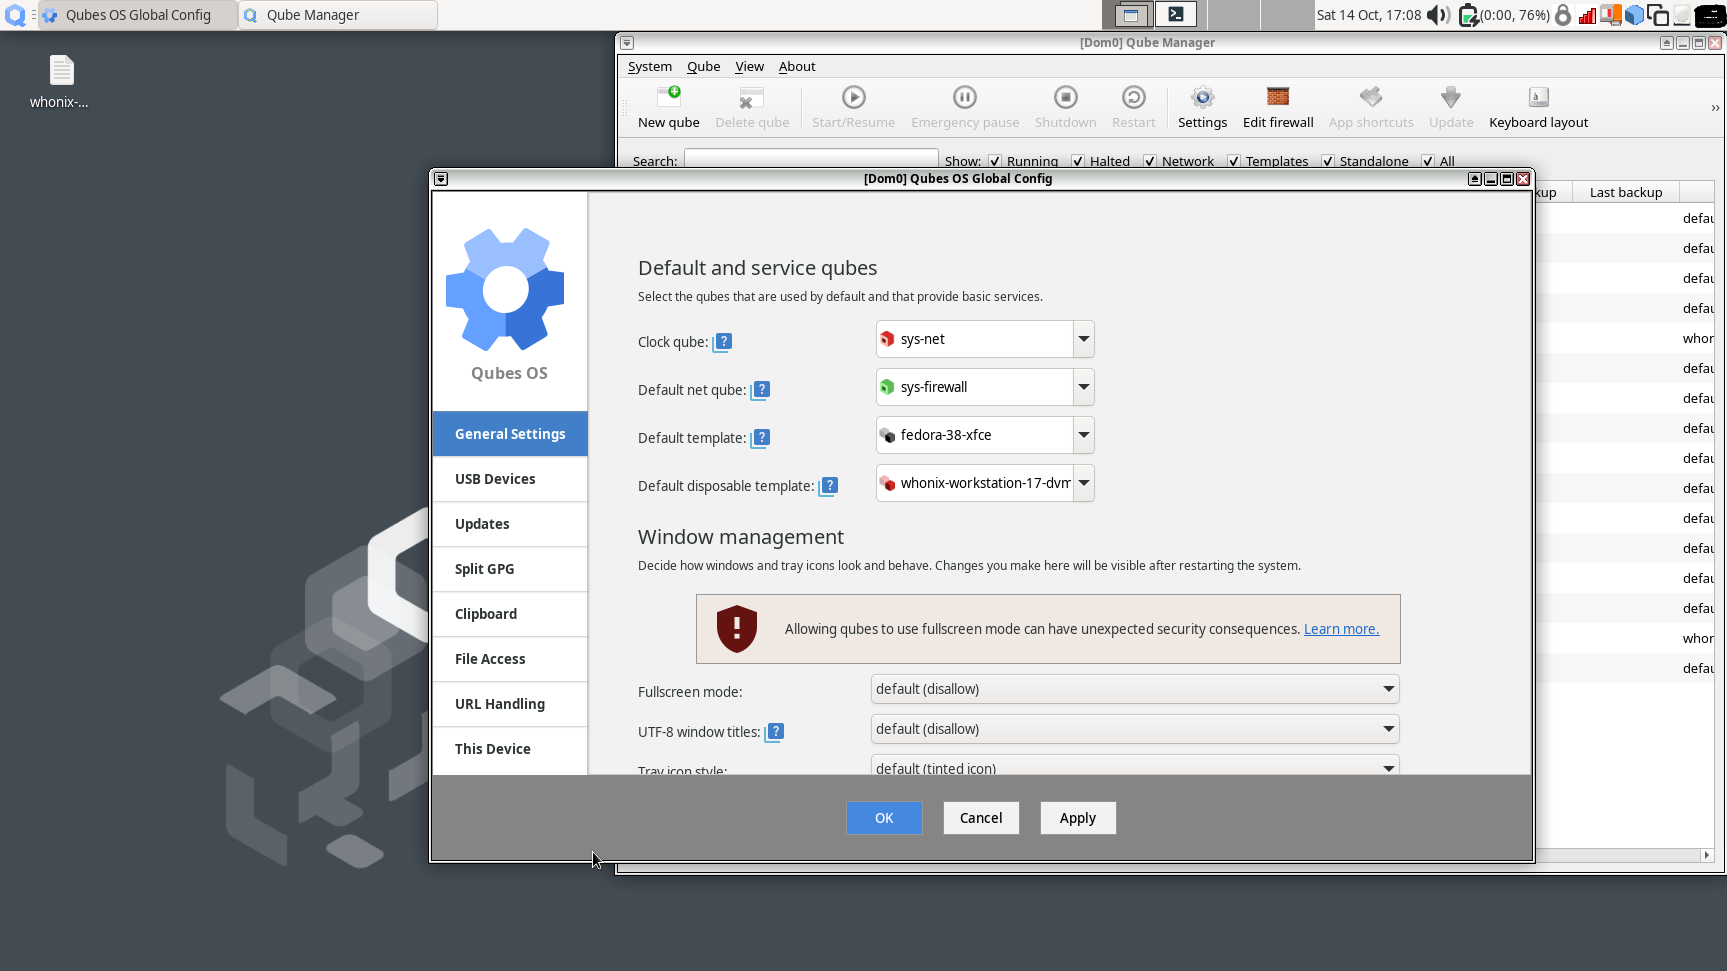Click the Qube Manager search field
The height and width of the screenshot is (971, 1727).
[x=811, y=160]
